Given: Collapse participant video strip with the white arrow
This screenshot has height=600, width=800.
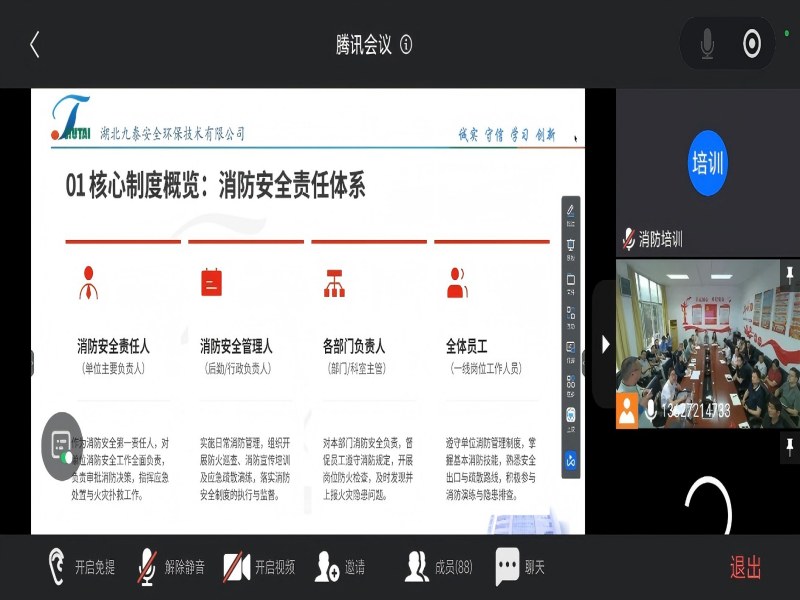Looking at the screenshot, I should [605, 344].
